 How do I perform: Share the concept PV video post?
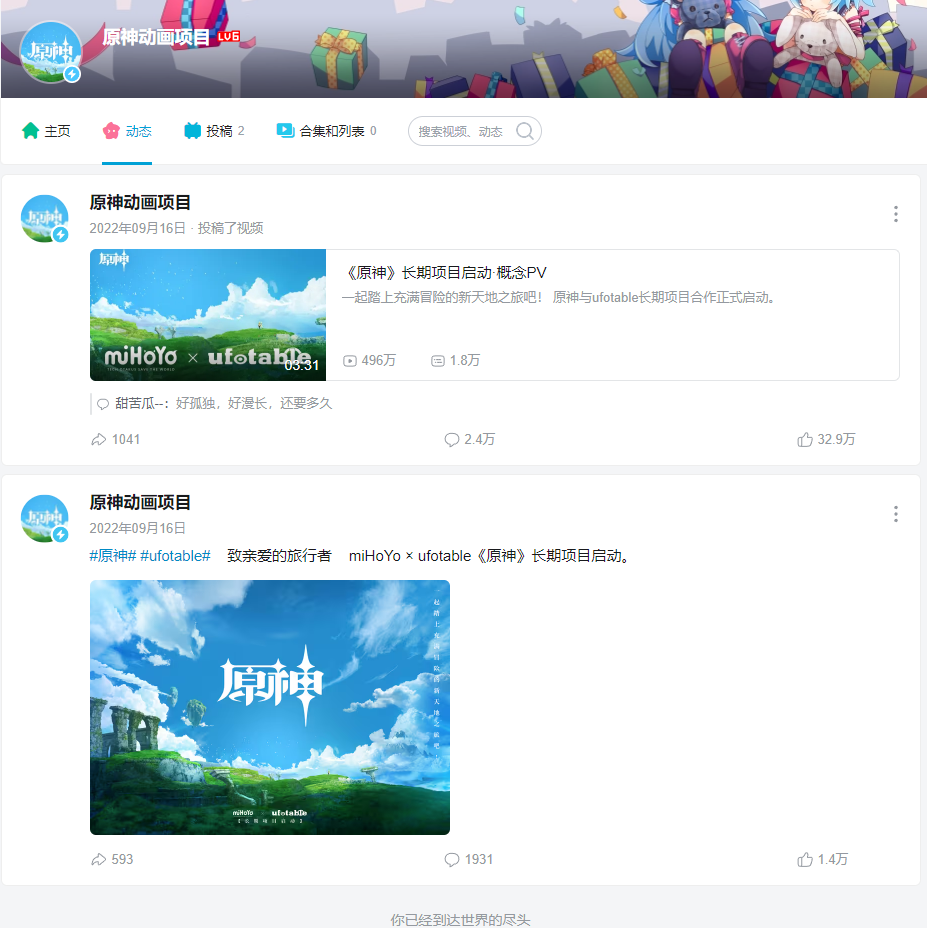click(x=114, y=439)
